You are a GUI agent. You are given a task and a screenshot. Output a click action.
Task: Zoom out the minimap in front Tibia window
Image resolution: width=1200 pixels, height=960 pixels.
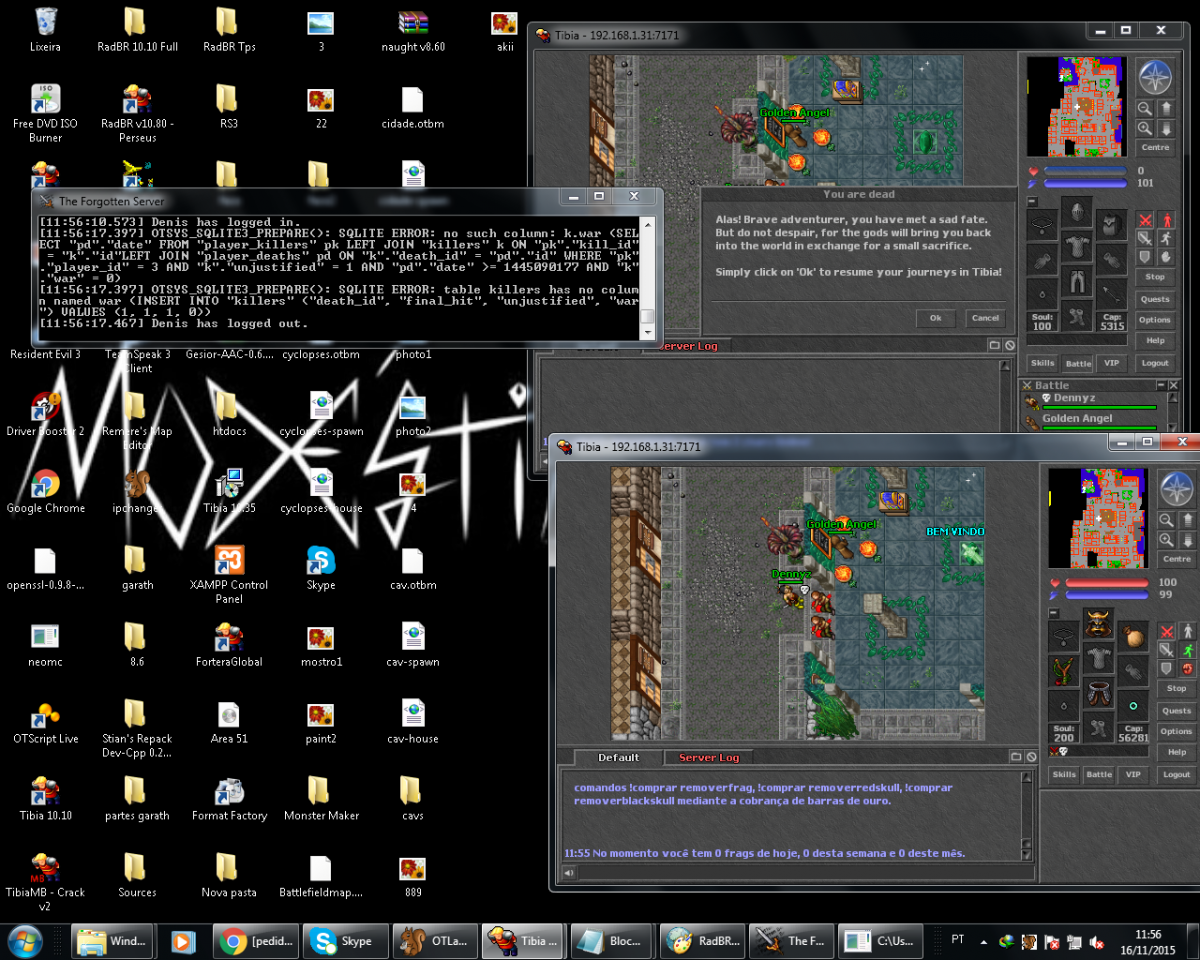pos(1166,520)
